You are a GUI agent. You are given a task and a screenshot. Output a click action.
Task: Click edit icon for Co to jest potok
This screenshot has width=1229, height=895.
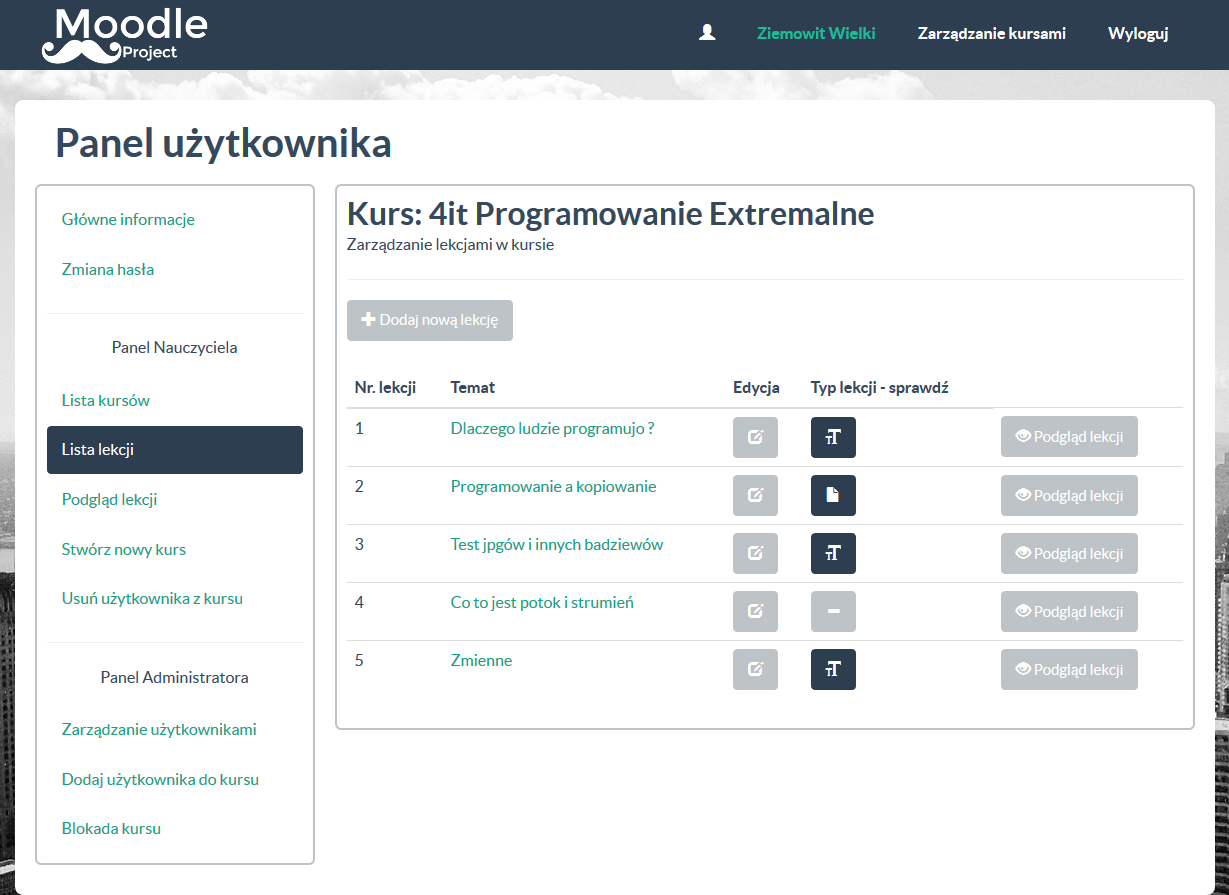755,611
